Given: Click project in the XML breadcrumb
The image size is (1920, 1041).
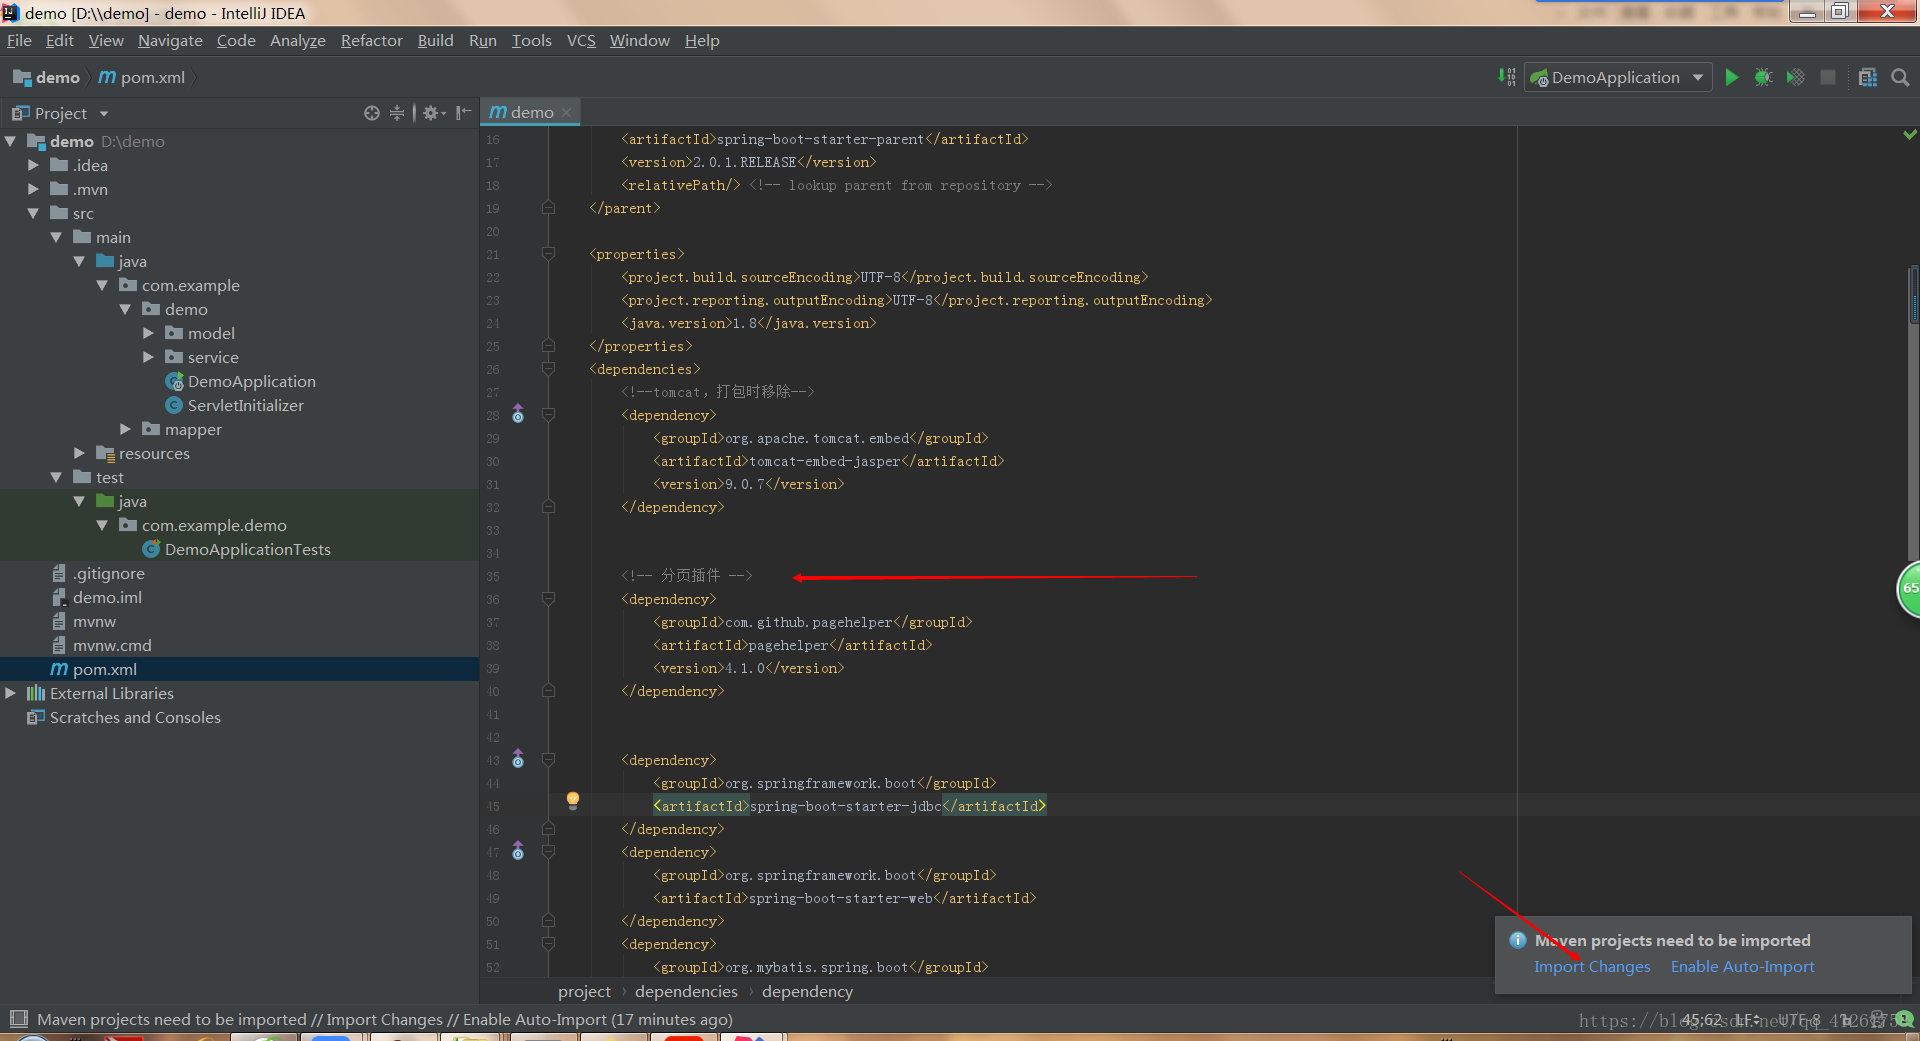Looking at the screenshot, I should coord(584,992).
